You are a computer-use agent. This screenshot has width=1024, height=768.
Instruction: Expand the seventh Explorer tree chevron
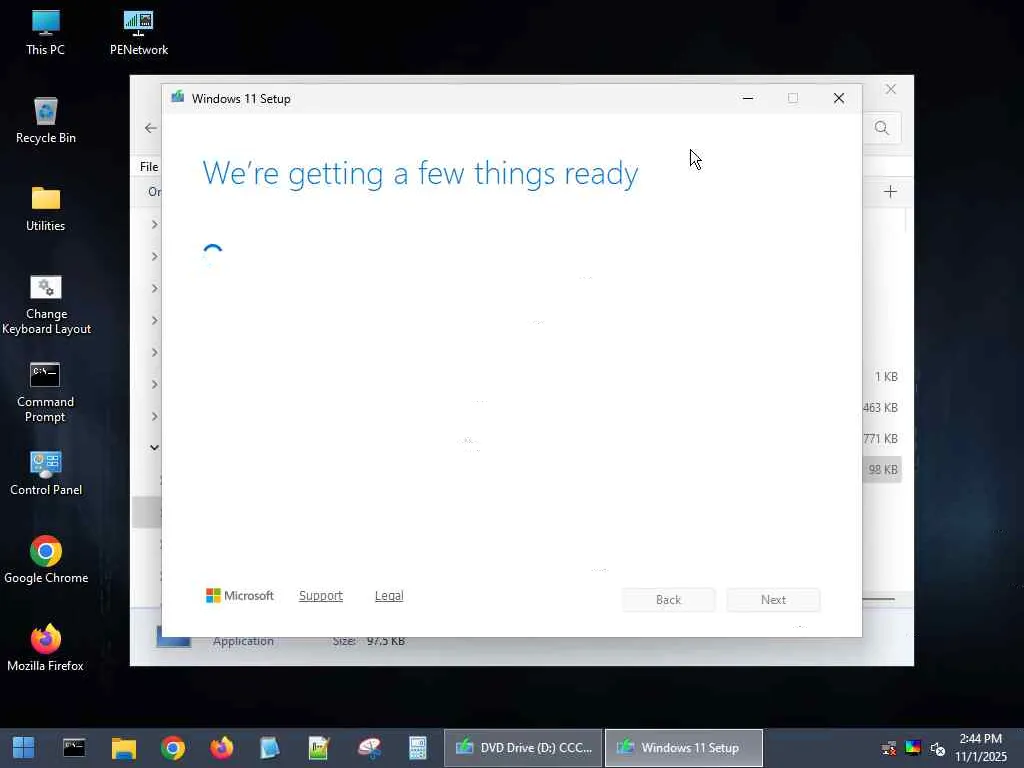pyautogui.click(x=154, y=416)
